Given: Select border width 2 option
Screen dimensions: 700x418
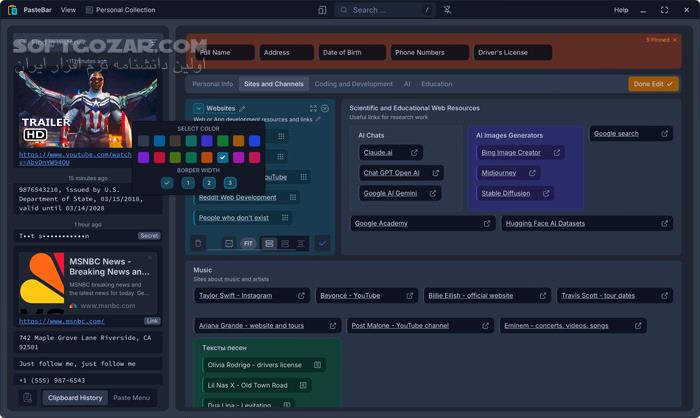Looking at the screenshot, I should click(209, 183).
